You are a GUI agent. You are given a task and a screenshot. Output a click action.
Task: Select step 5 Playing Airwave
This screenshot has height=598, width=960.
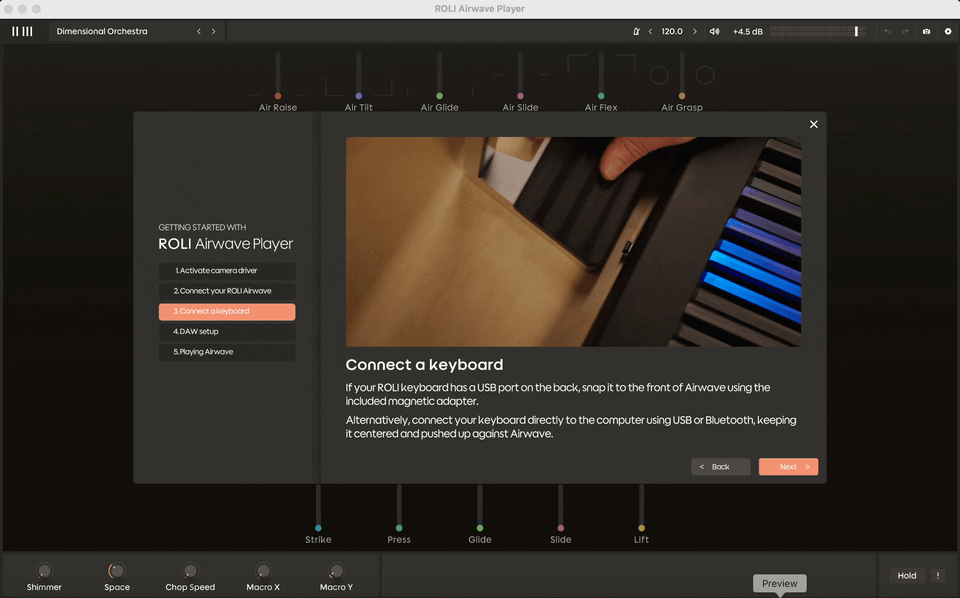pyautogui.click(x=227, y=352)
